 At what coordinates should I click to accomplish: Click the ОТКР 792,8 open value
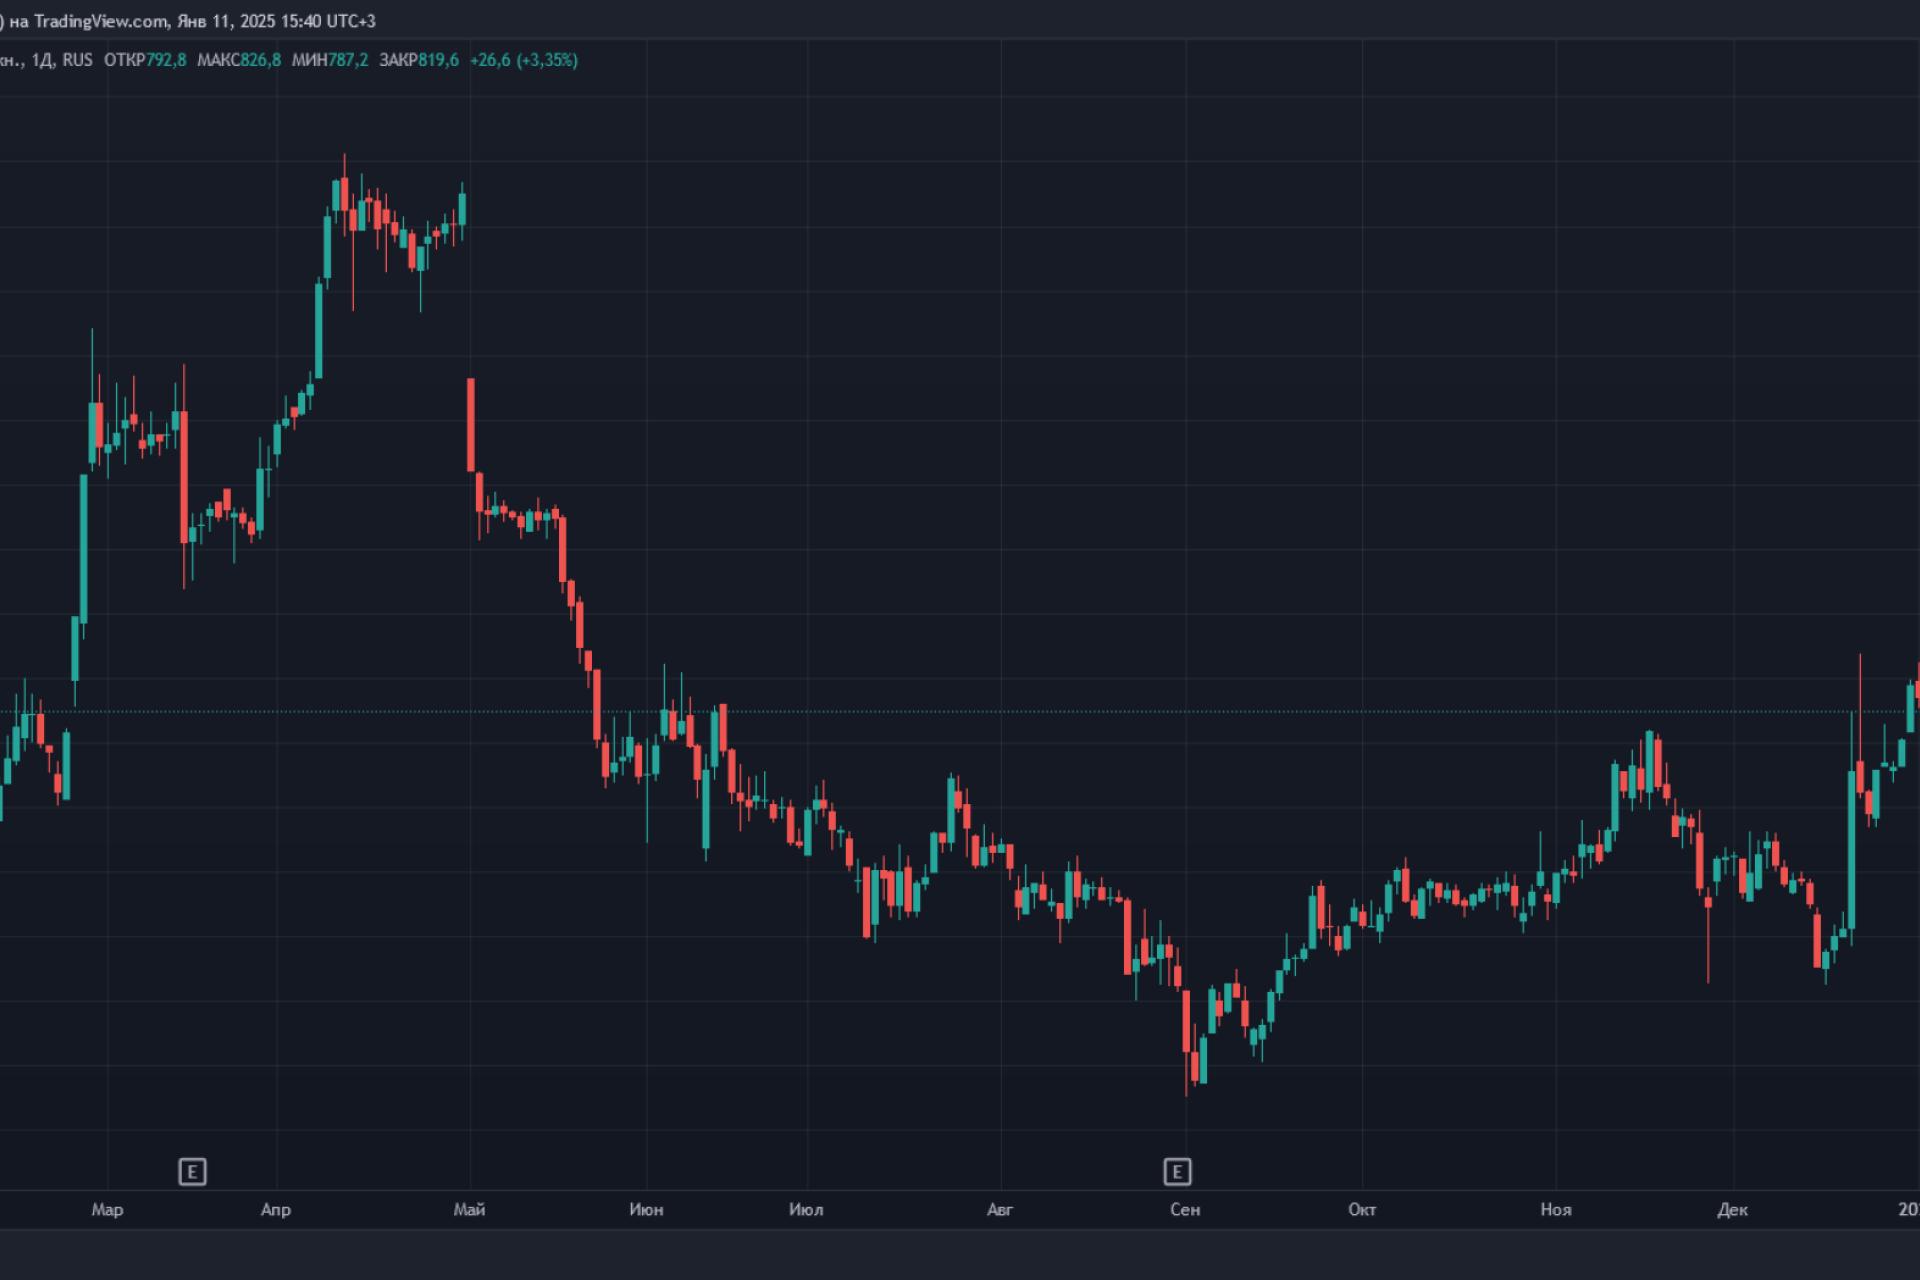145,60
